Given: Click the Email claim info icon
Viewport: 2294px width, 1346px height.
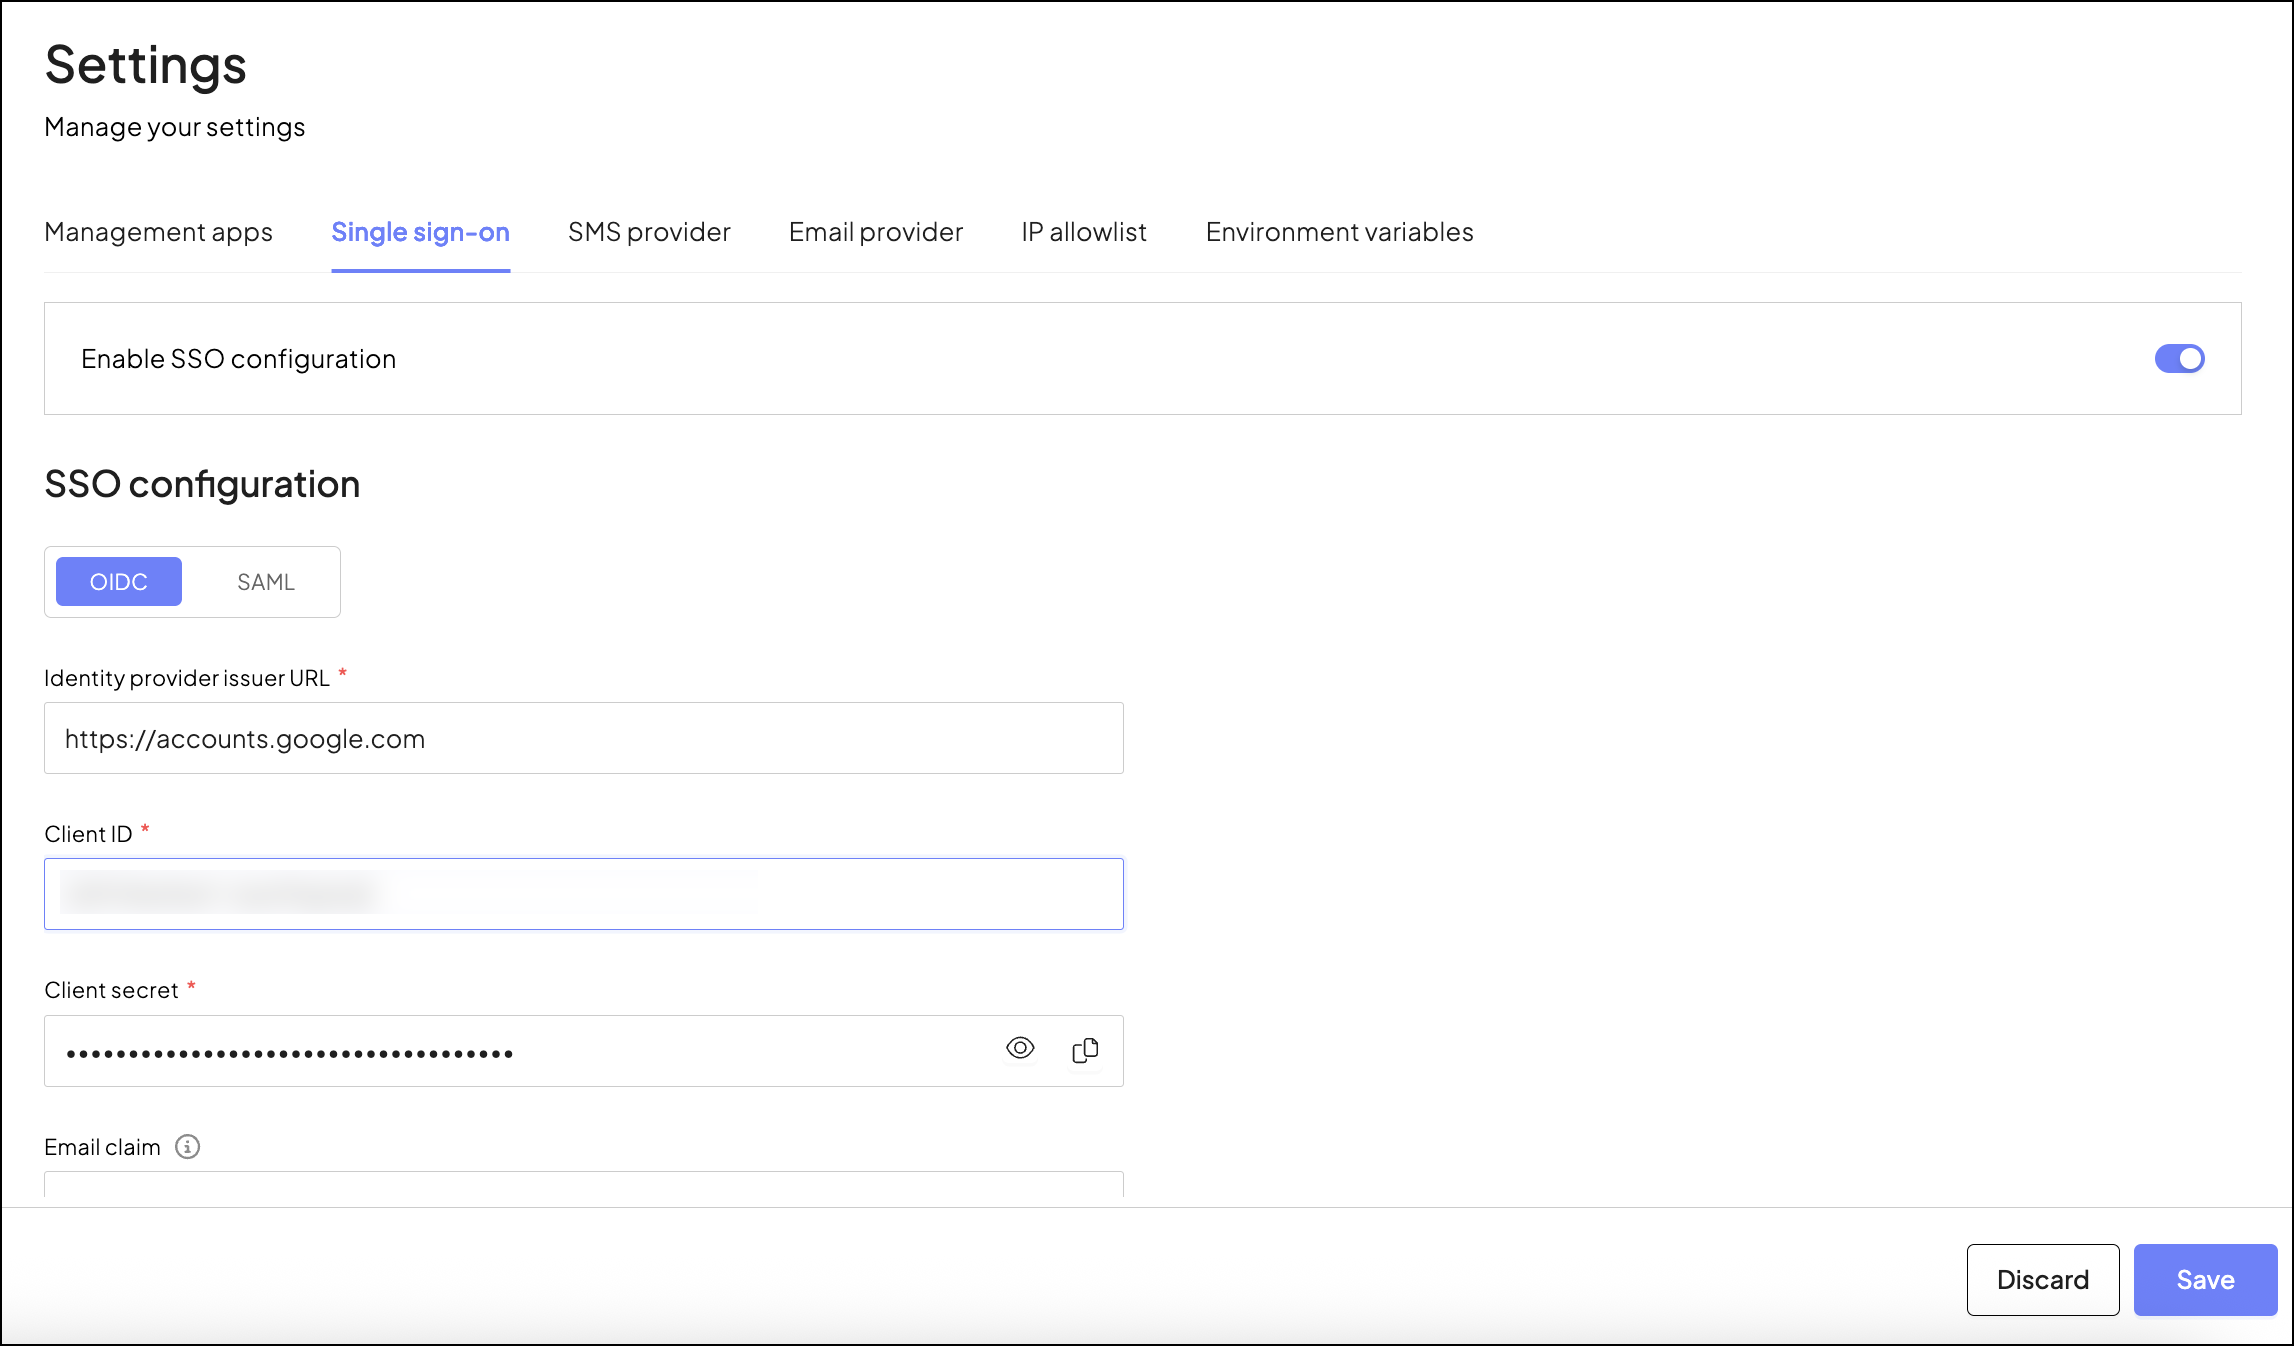Looking at the screenshot, I should [187, 1146].
